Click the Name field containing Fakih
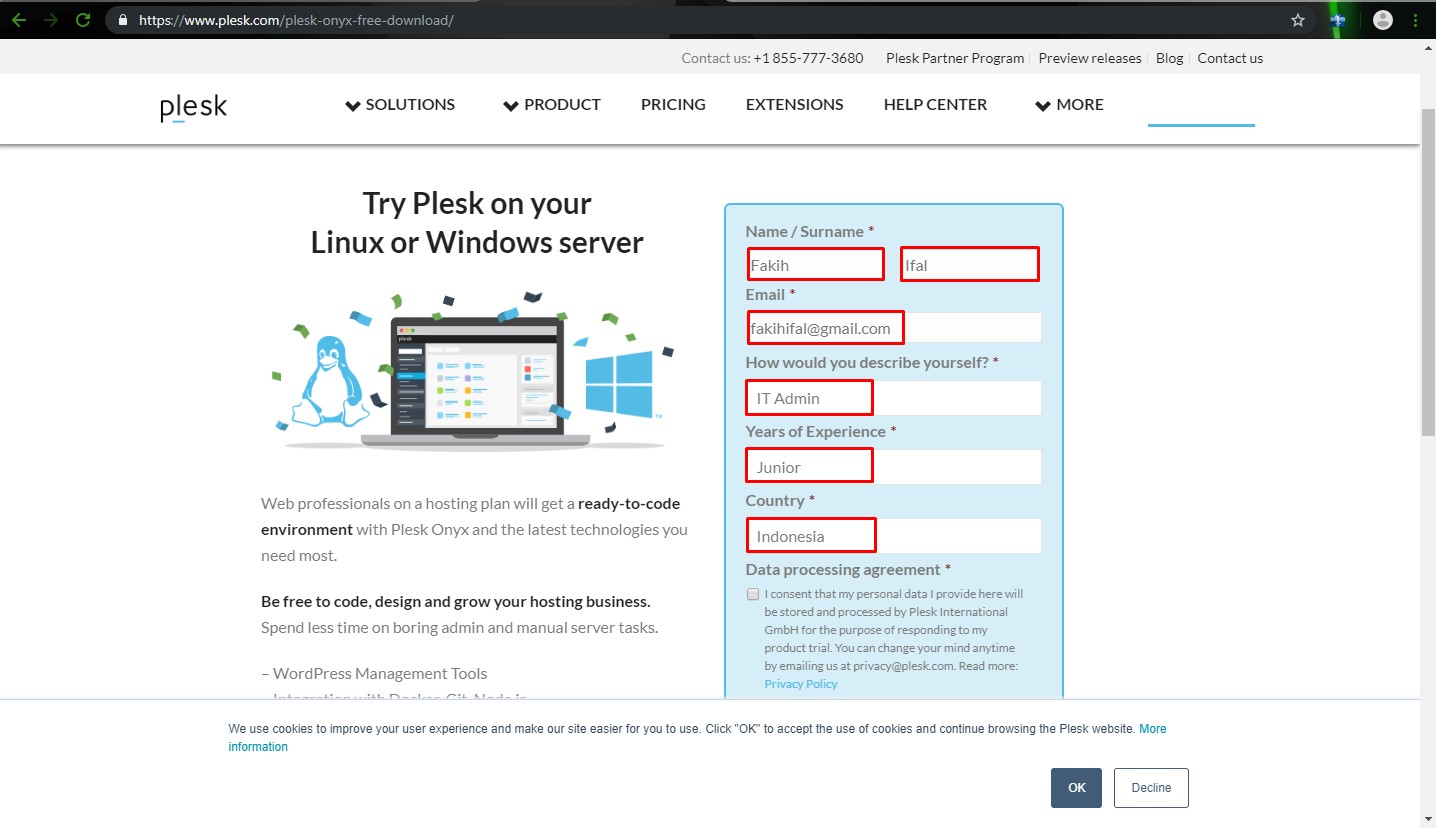The height and width of the screenshot is (828, 1436). 816,264
